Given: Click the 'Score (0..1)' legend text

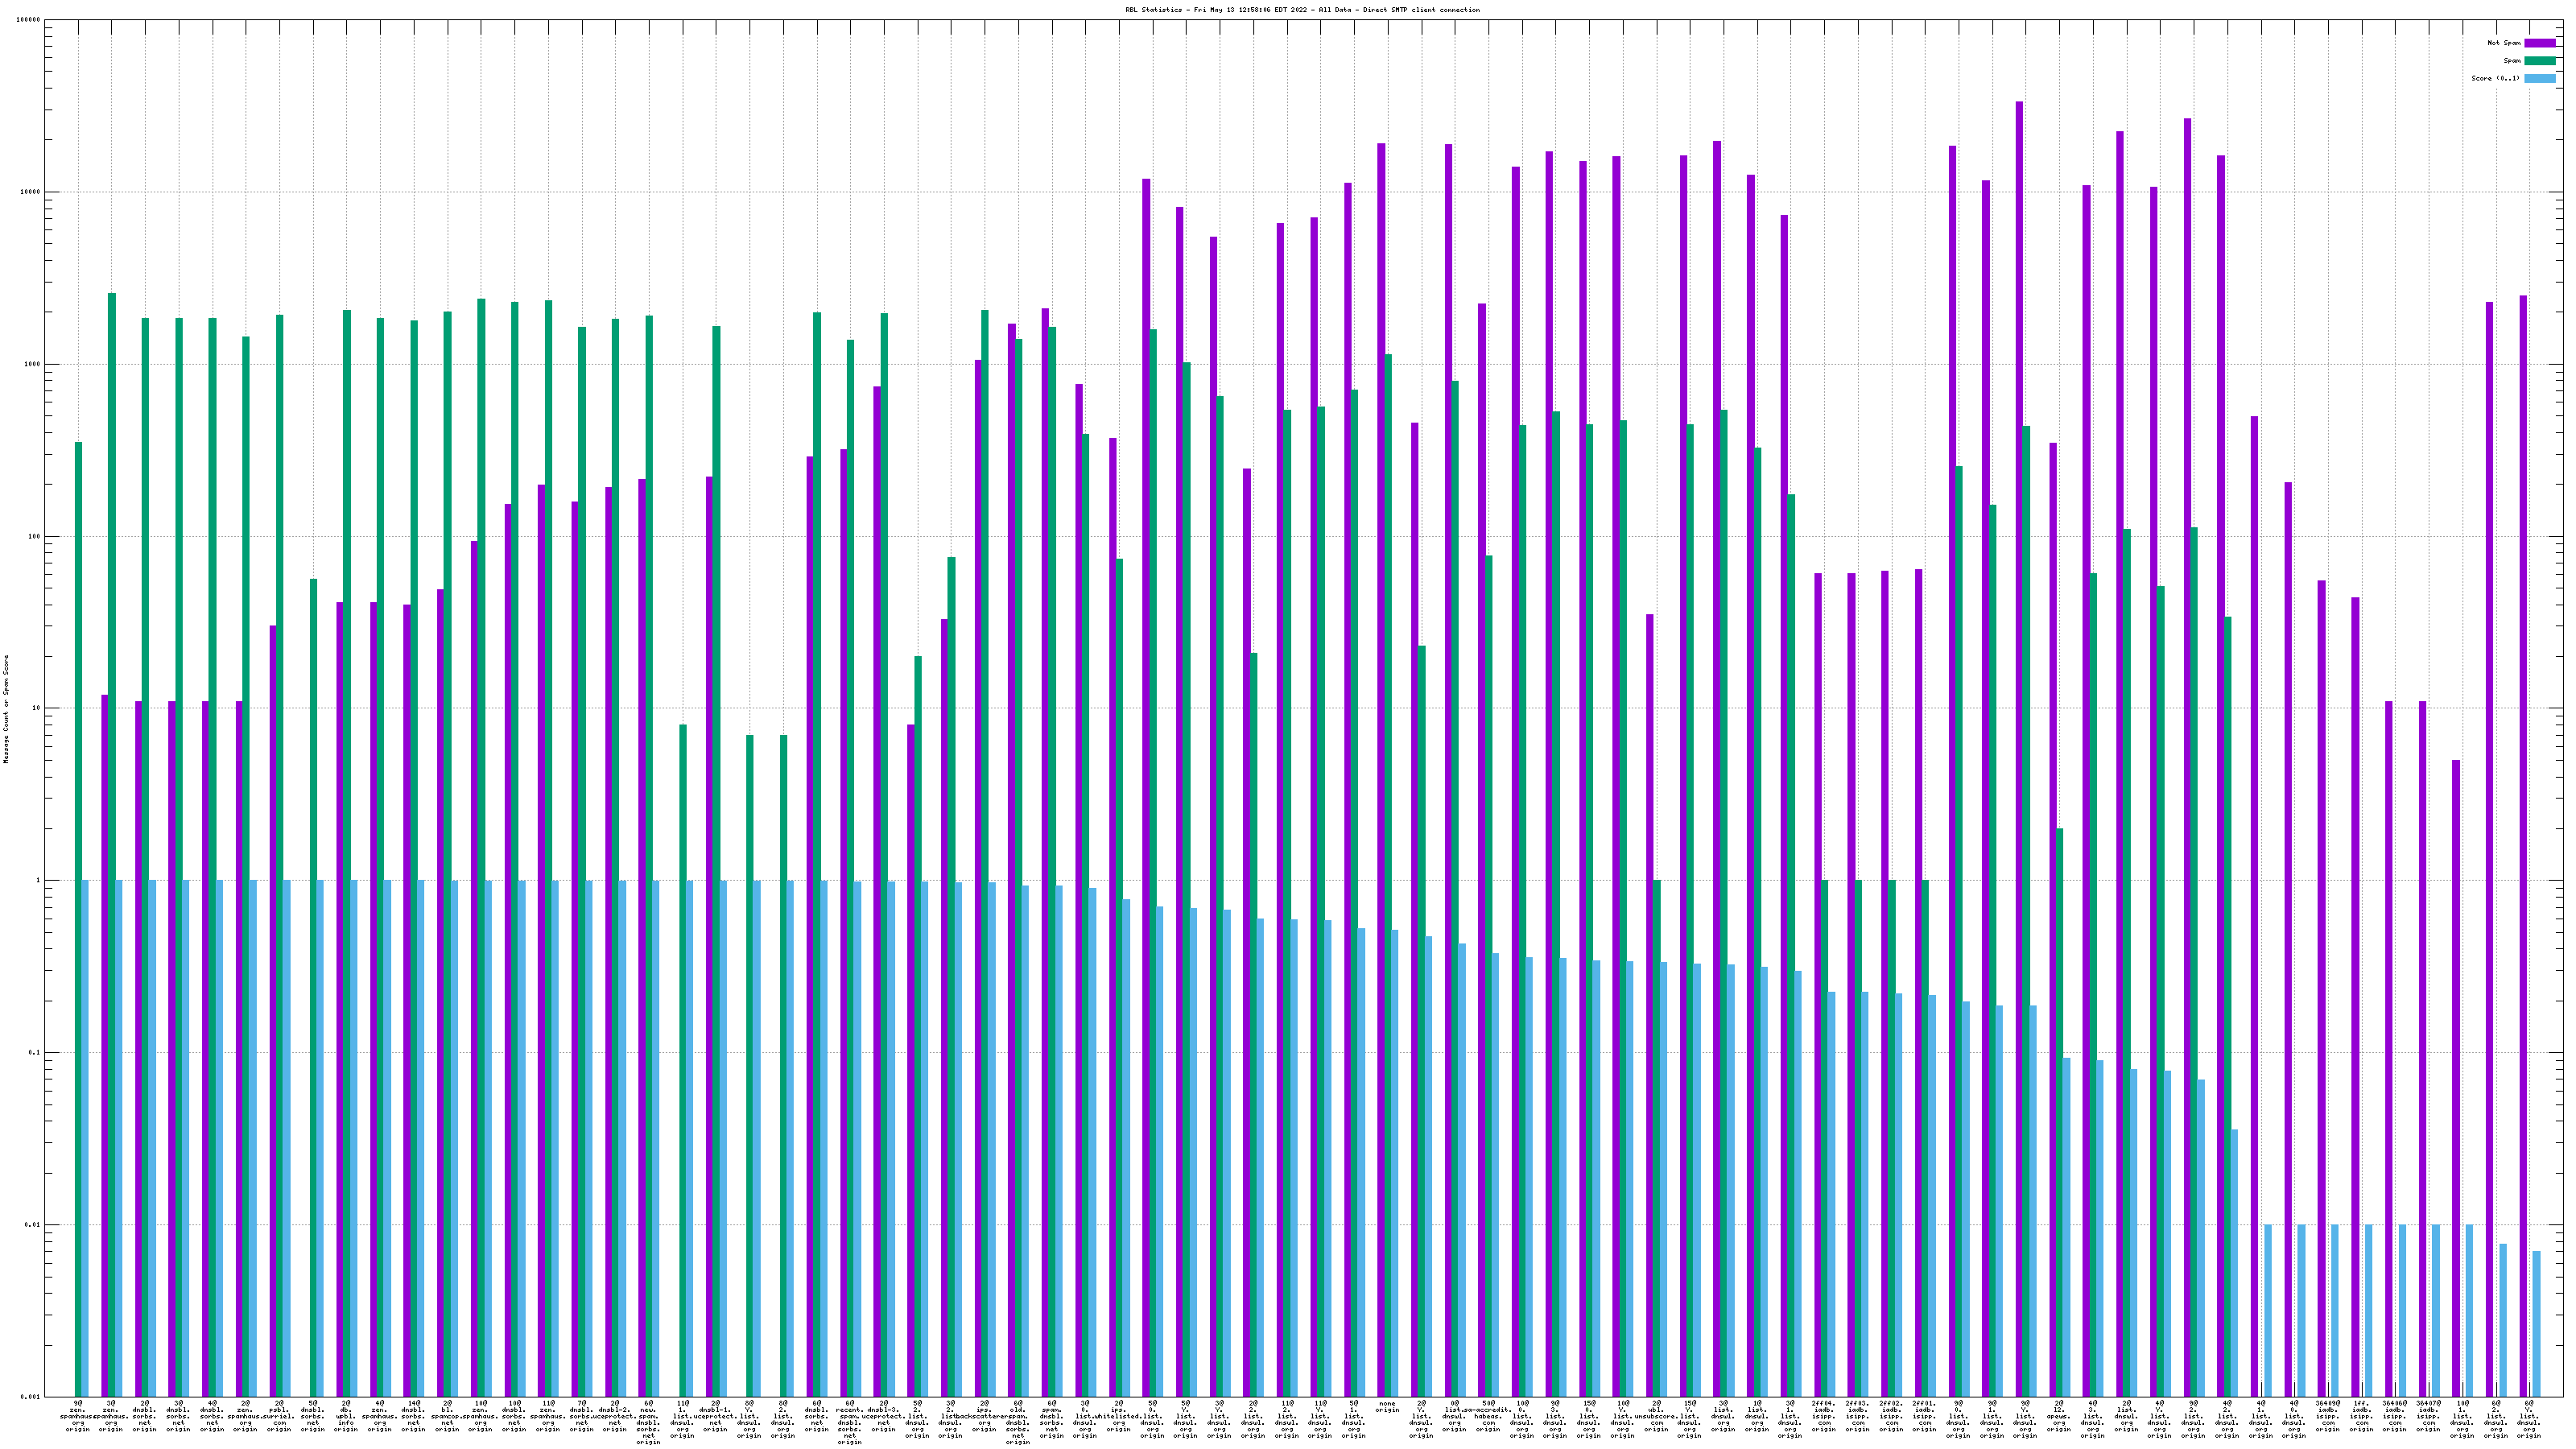Looking at the screenshot, I should [x=2495, y=79].
